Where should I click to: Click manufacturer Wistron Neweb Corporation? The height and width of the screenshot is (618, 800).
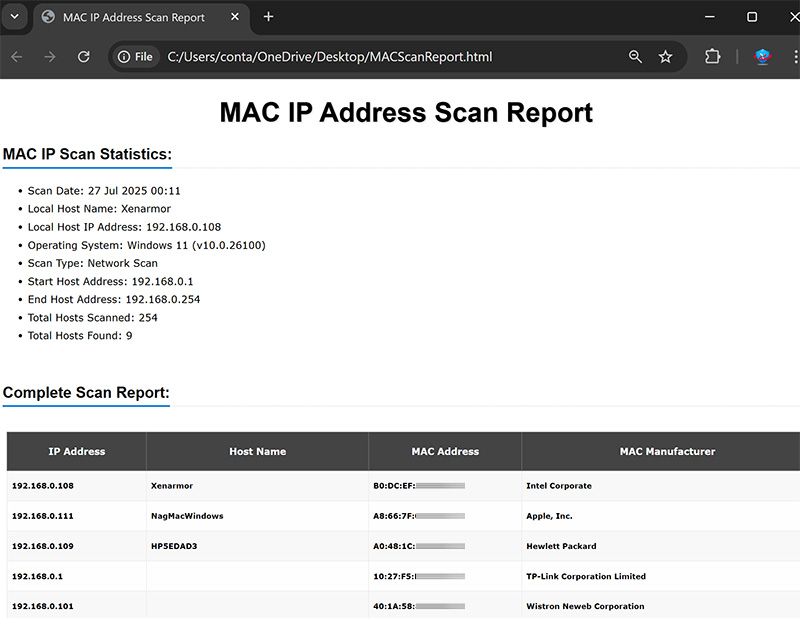point(585,606)
